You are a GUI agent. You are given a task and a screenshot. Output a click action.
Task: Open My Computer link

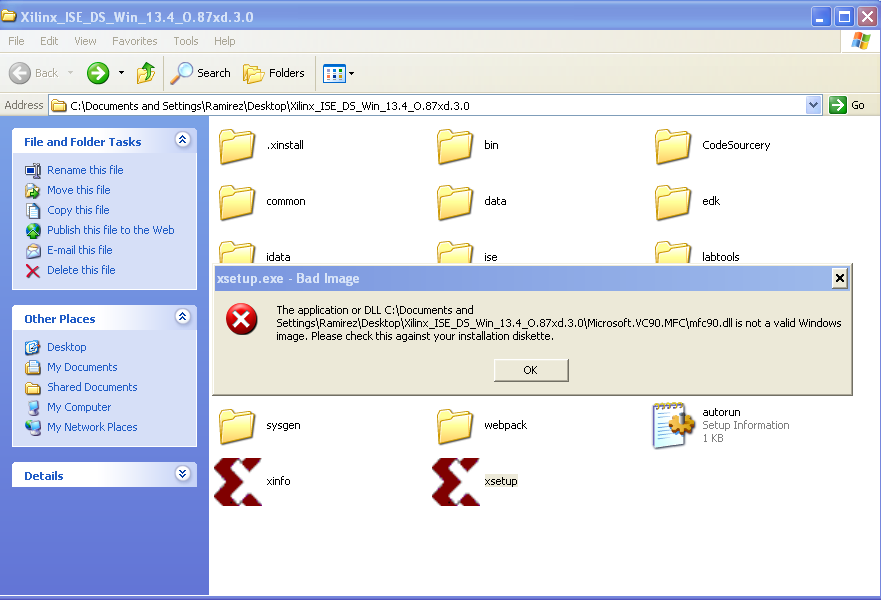coord(79,407)
